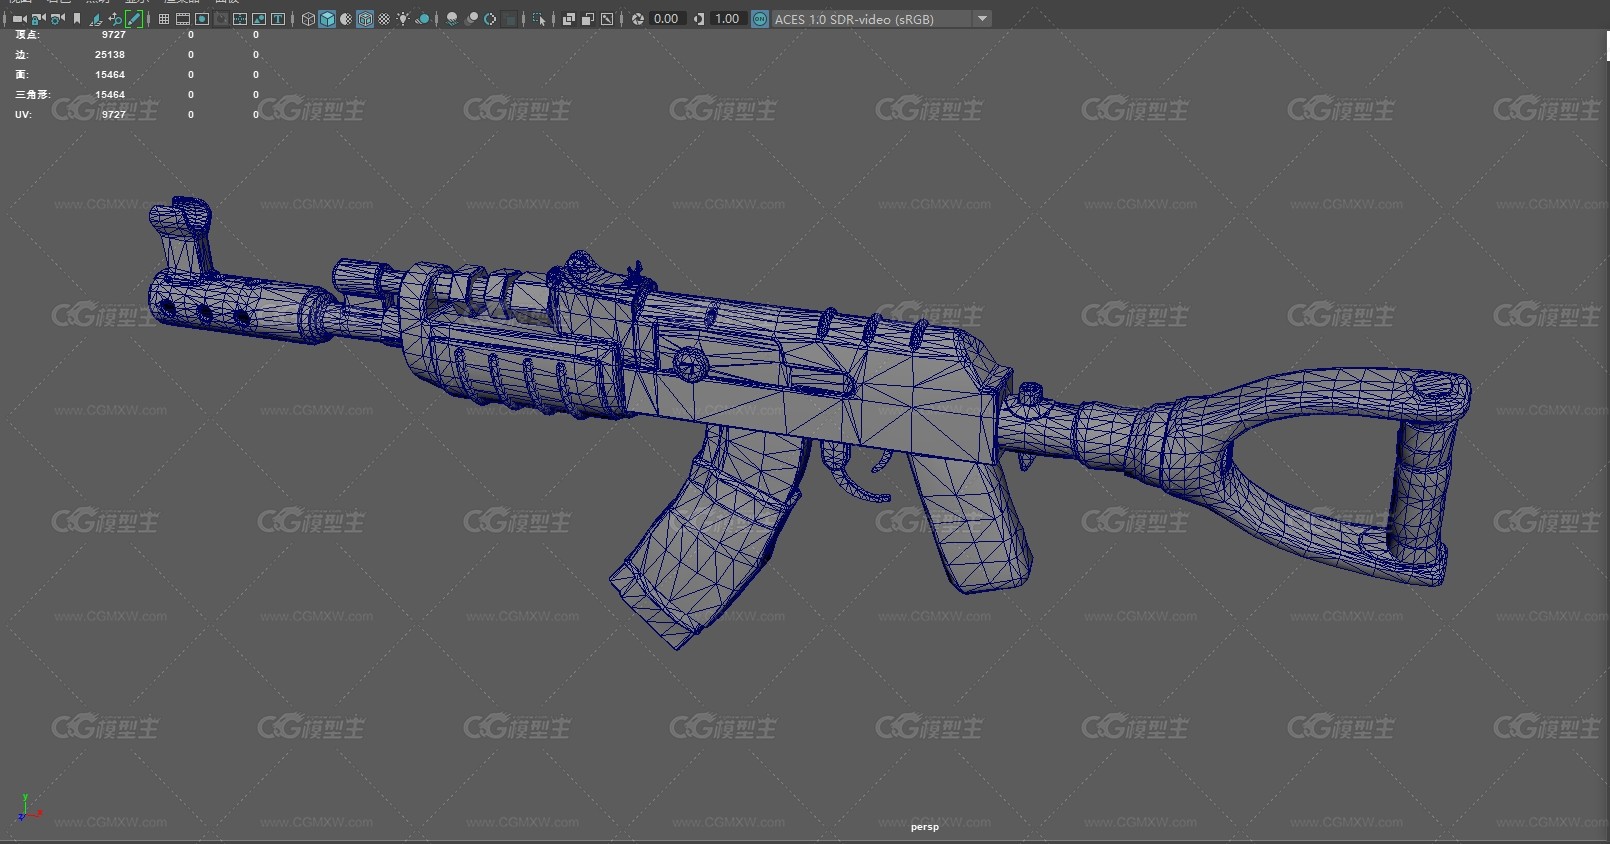Click the vertex count 9727
This screenshot has width=1610, height=844.
coord(114,35)
